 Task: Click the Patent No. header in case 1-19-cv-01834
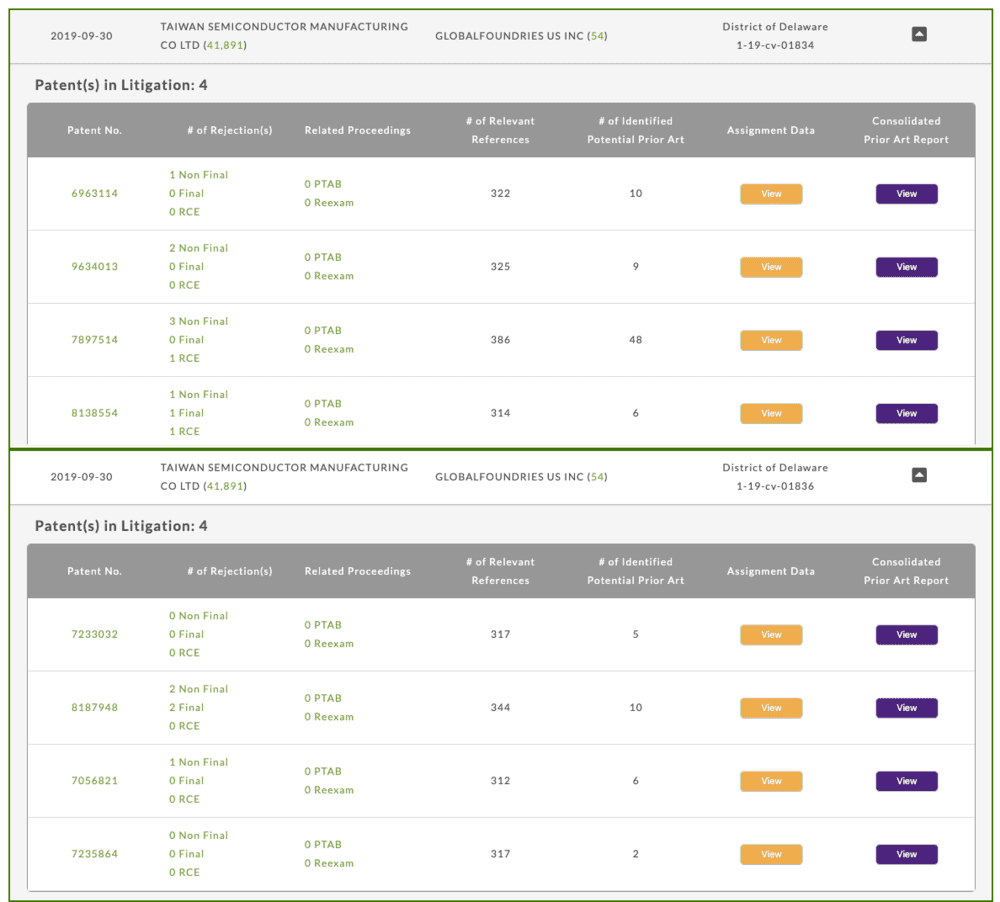(94, 130)
